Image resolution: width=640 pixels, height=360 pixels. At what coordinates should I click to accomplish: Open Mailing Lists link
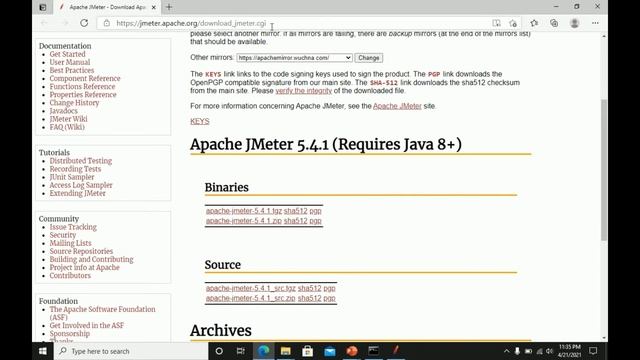coord(71,243)
